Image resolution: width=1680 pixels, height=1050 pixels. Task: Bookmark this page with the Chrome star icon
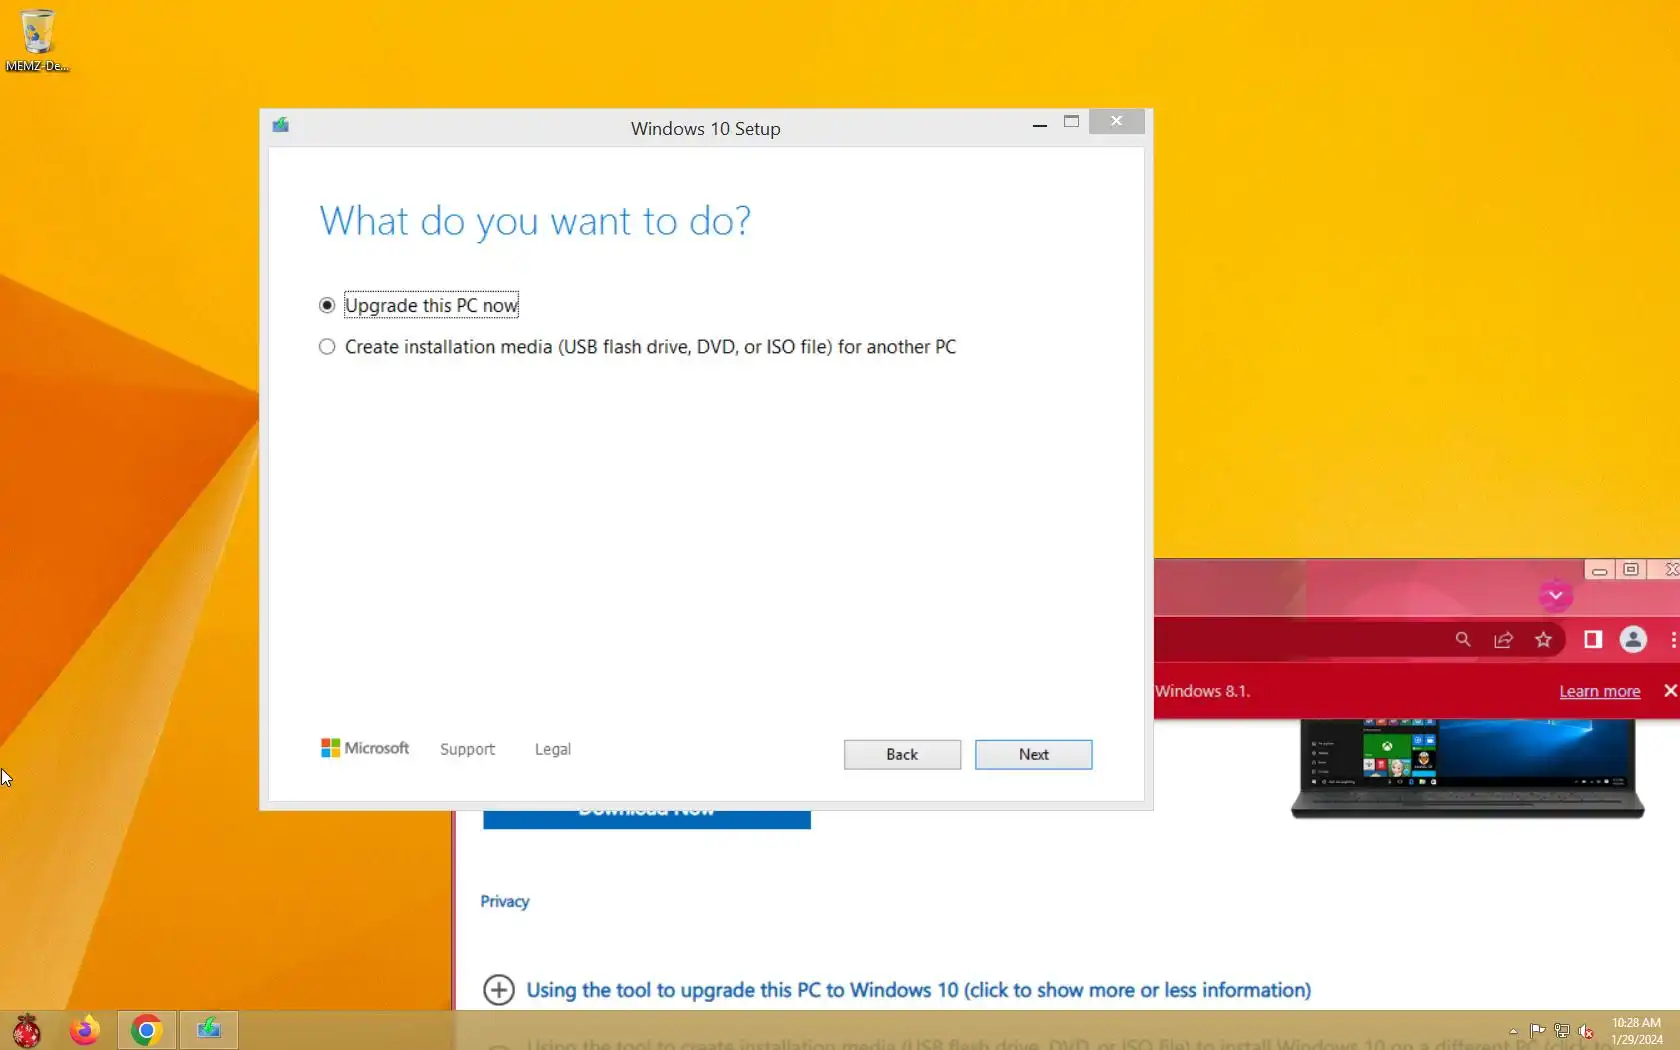click(x=1543, y=640)
